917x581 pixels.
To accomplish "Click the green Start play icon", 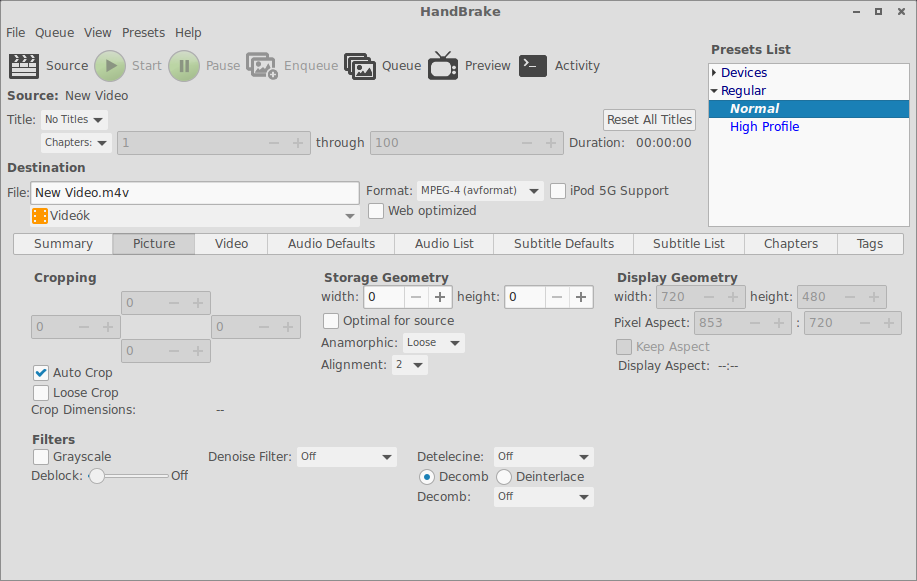I will pos(110,66).
